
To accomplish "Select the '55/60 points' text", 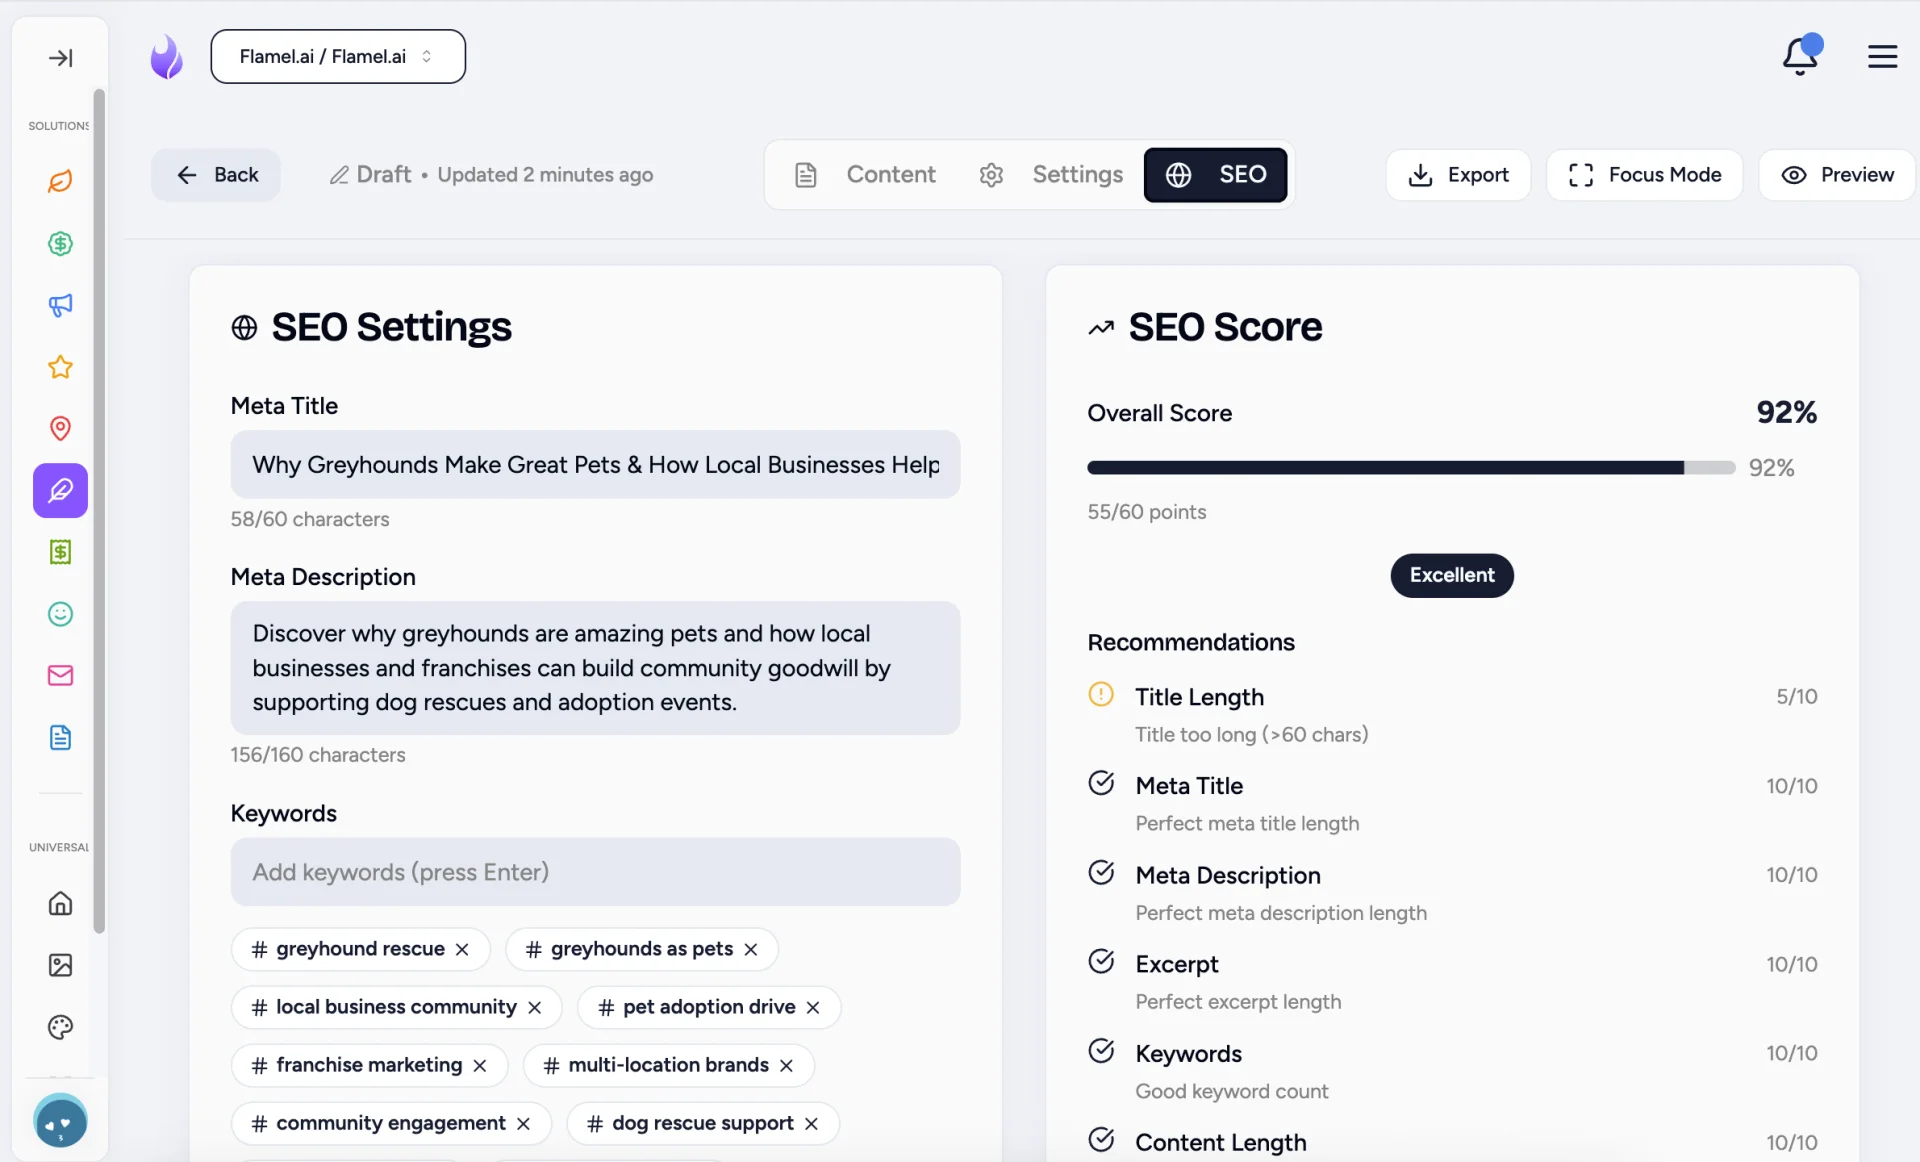I will point(1147,512).
